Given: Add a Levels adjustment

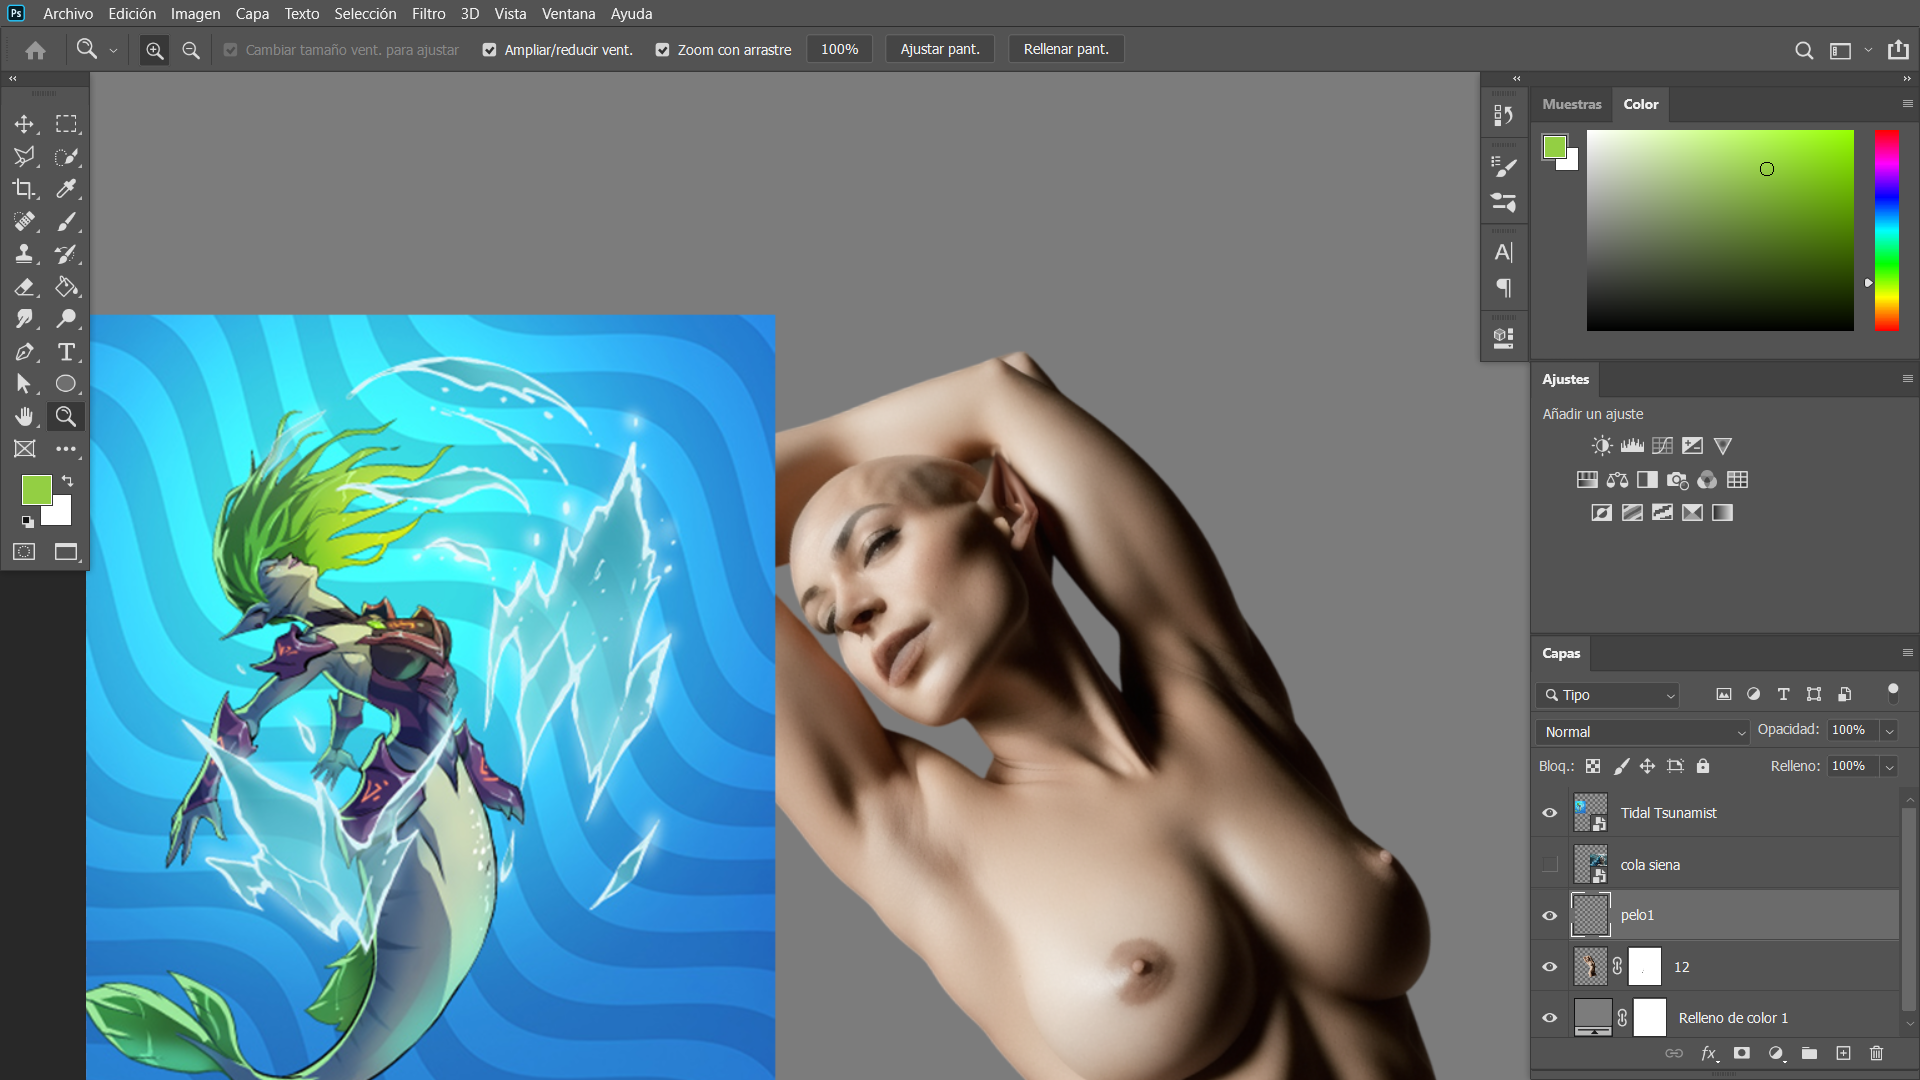Looking at the screenshot, I should coord(1632,446).
